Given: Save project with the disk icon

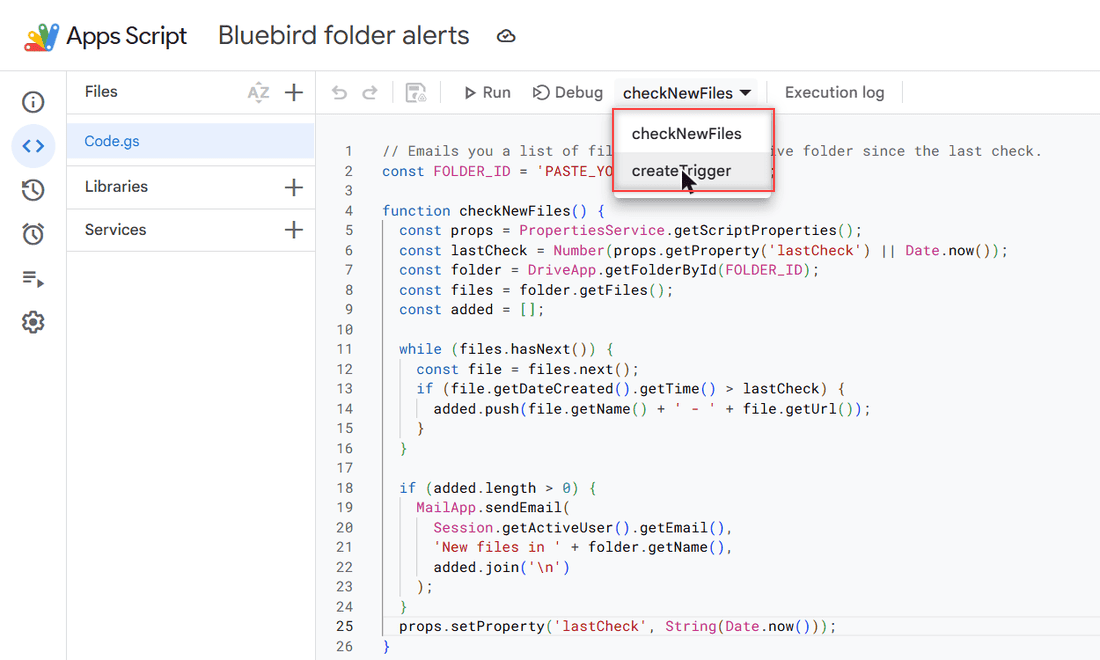Looking at the screenshot, I should pyautogui.click(x=416, y=93).
